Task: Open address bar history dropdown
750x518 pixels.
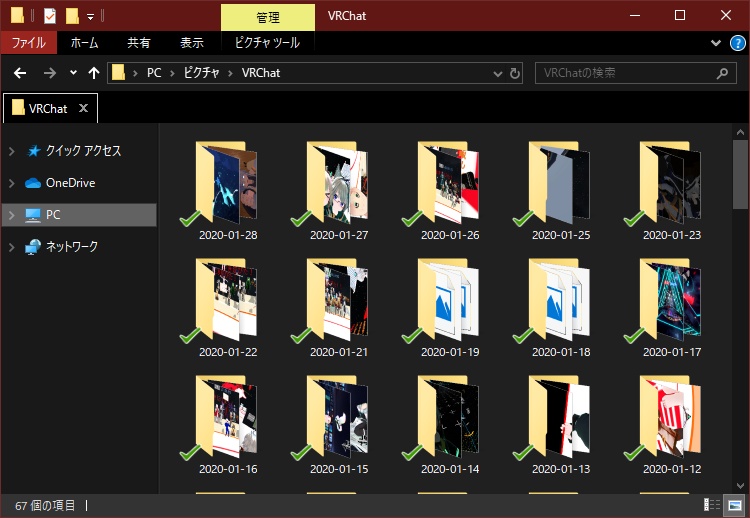Action: (x=497, y=74)
